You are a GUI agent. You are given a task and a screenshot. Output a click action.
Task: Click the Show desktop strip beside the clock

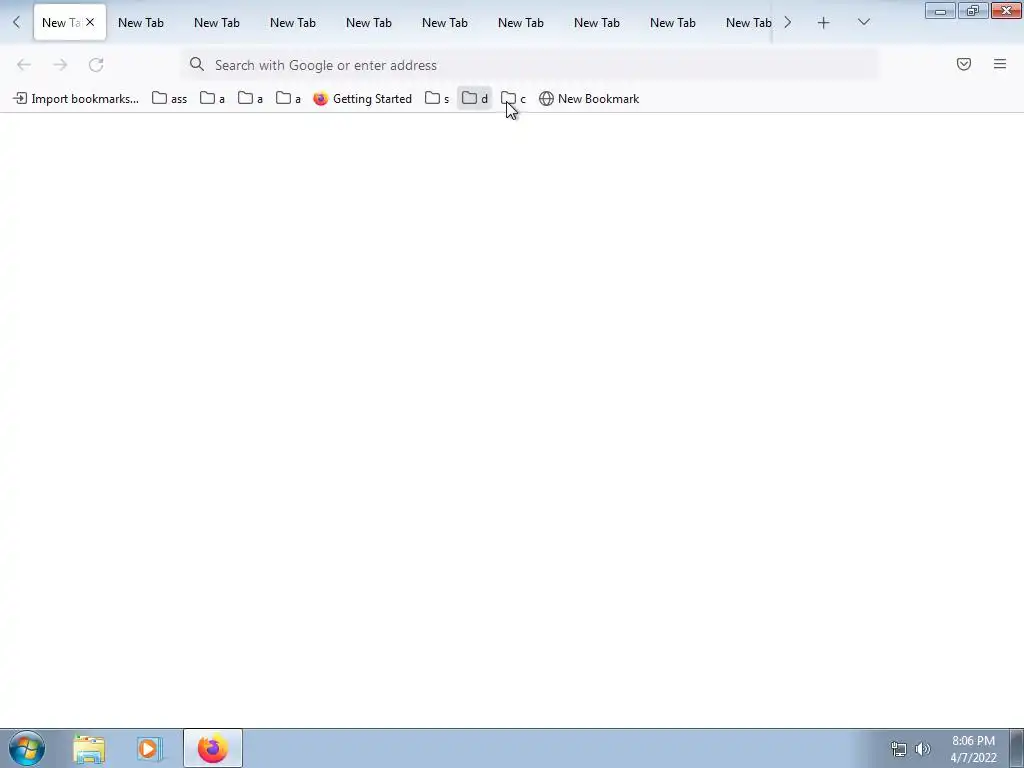1017,748
